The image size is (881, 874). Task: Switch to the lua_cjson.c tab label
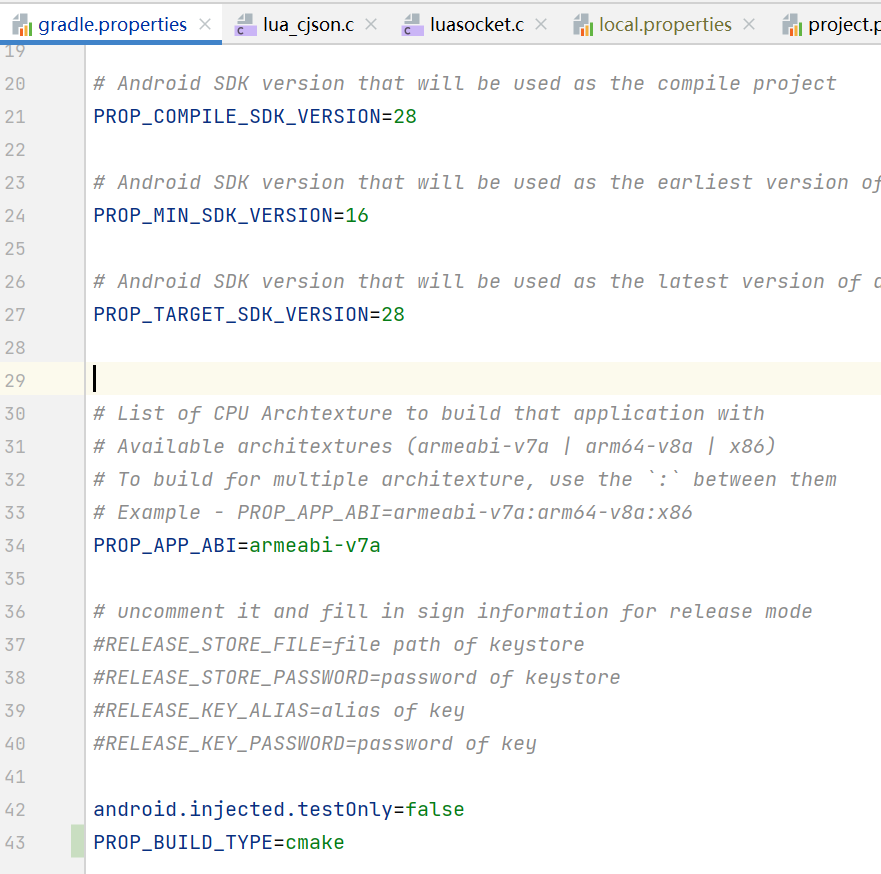(x=308, y=25)
